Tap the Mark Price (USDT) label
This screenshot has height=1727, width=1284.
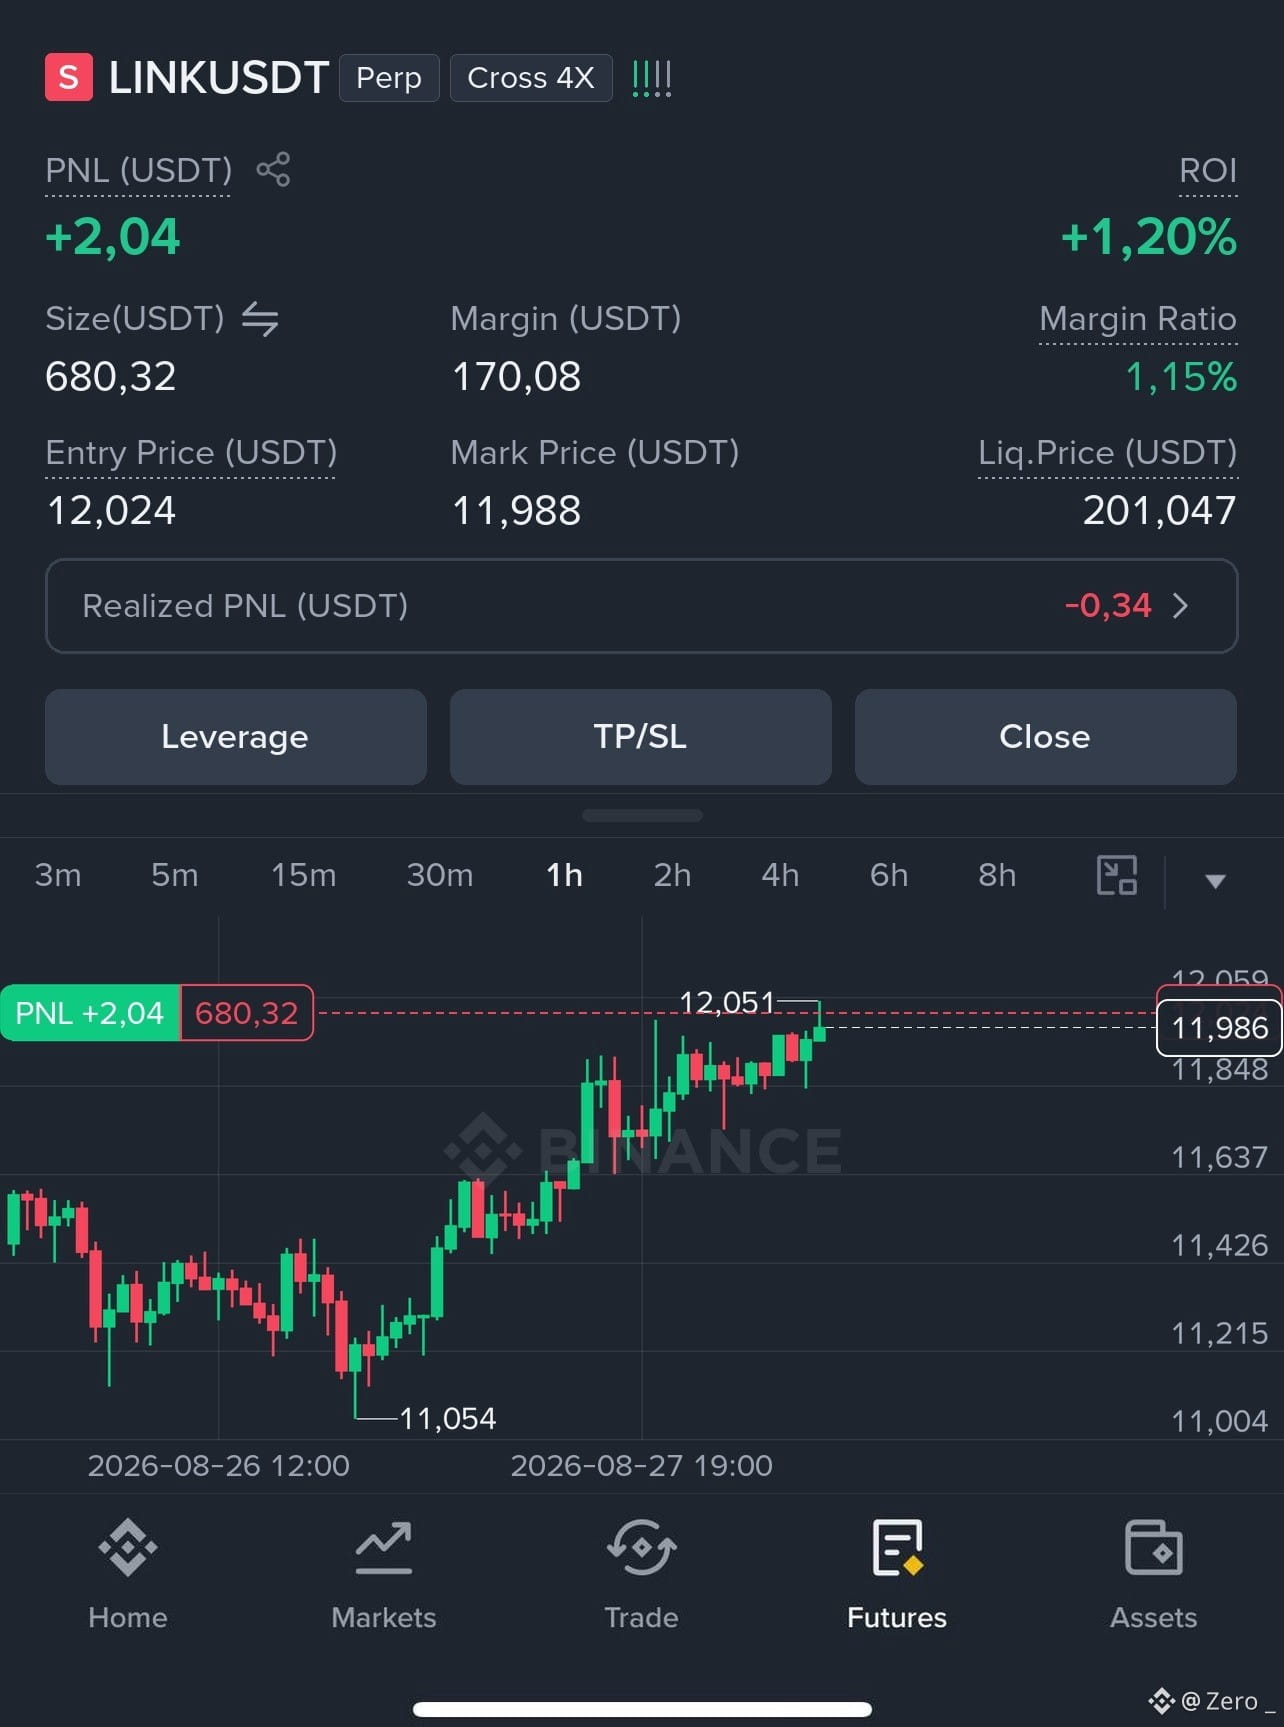pyautogui.click(x=595, y=453)
